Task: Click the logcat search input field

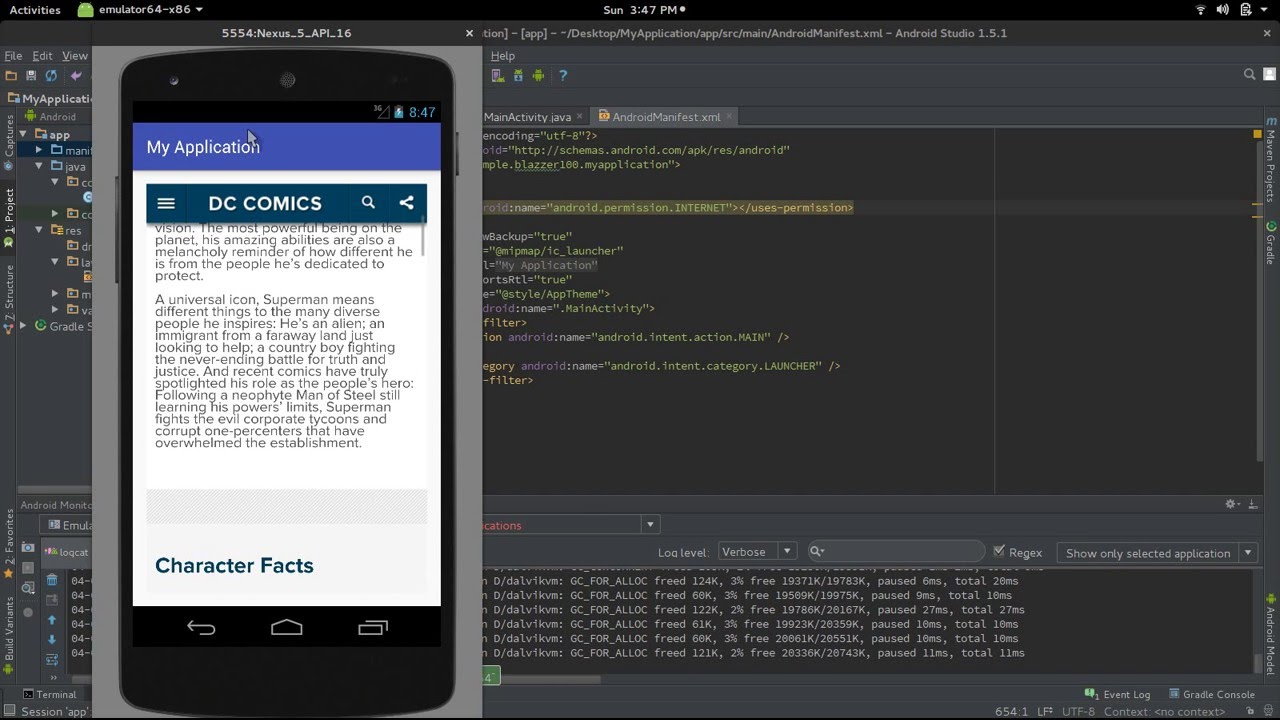Action: [x=896, y=552]
